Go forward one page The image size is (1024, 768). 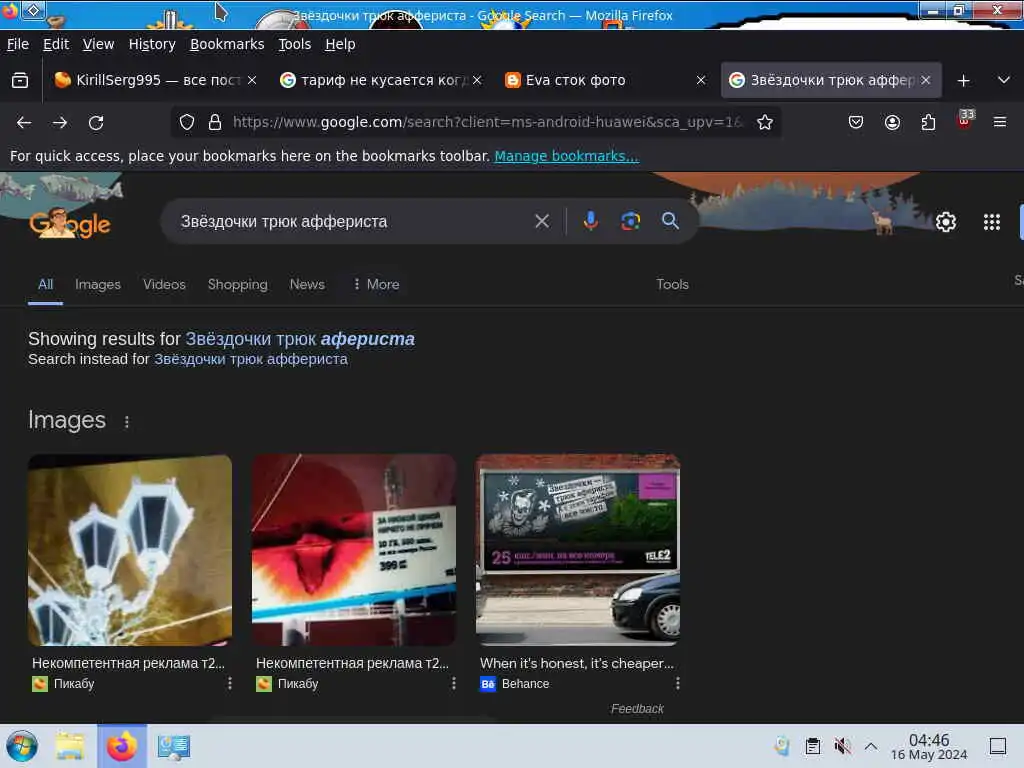pos(59,122)
